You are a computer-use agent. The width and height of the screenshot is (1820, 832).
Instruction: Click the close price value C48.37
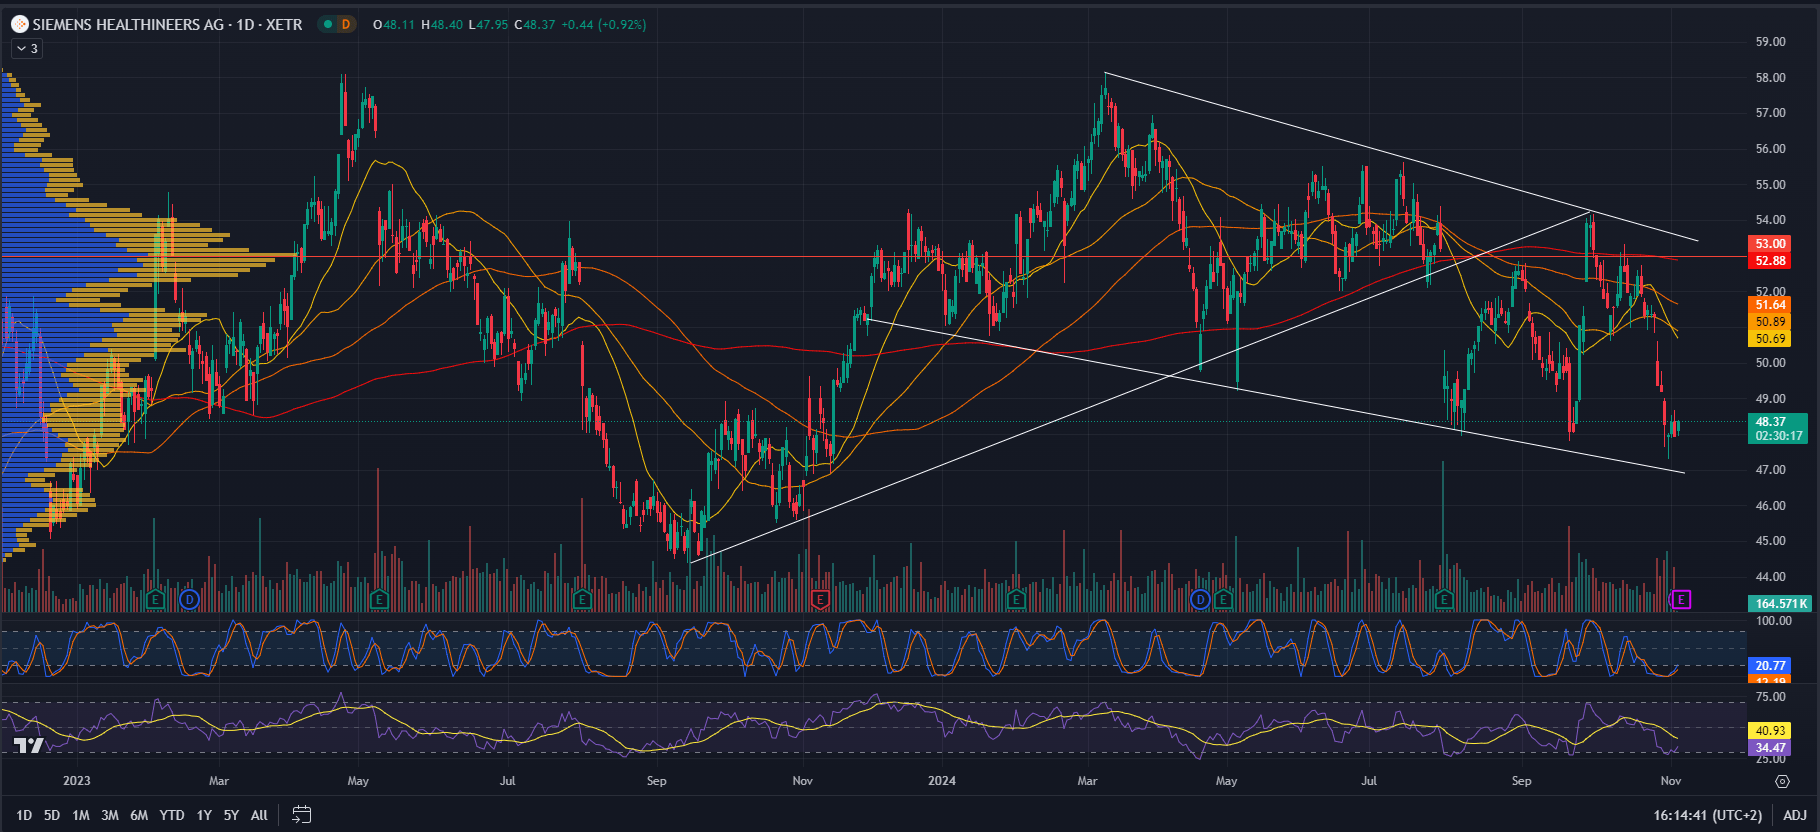pos(534,25)
